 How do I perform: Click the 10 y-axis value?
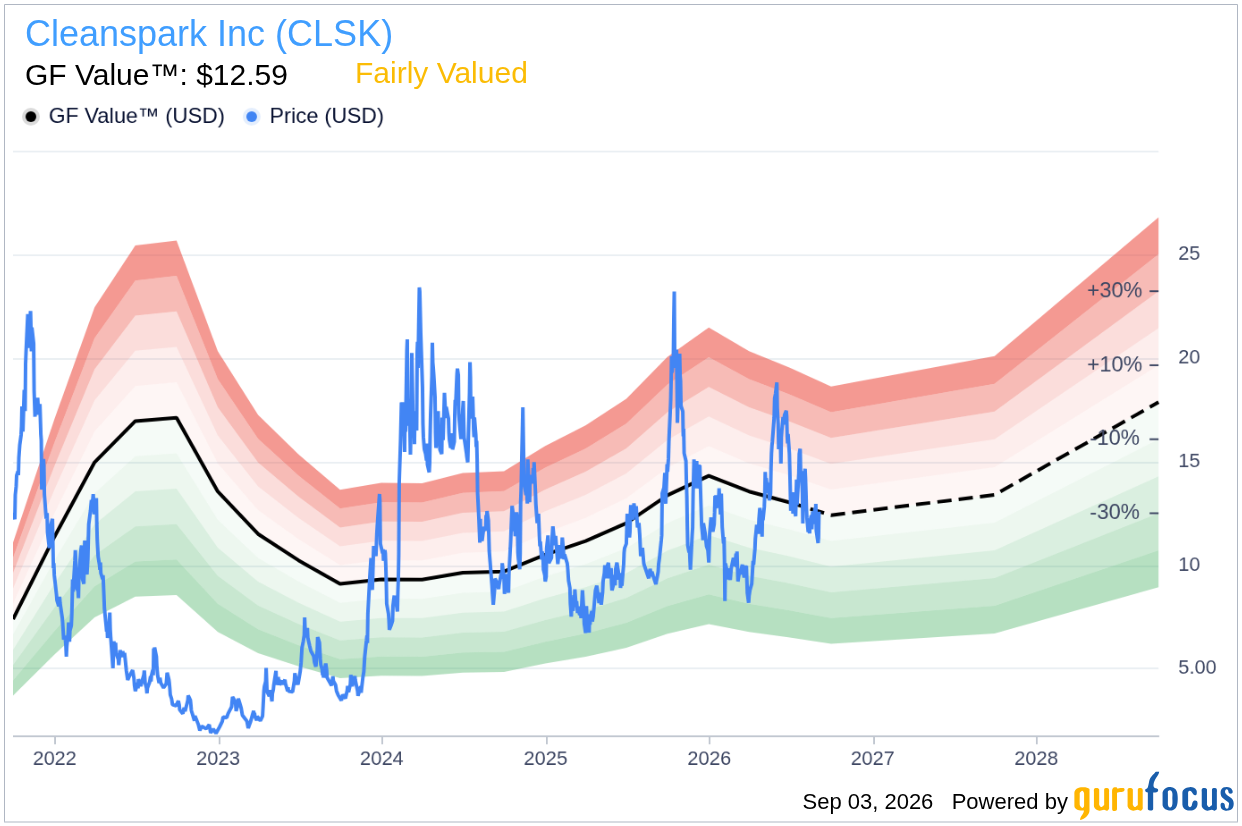click(1189, 565)
